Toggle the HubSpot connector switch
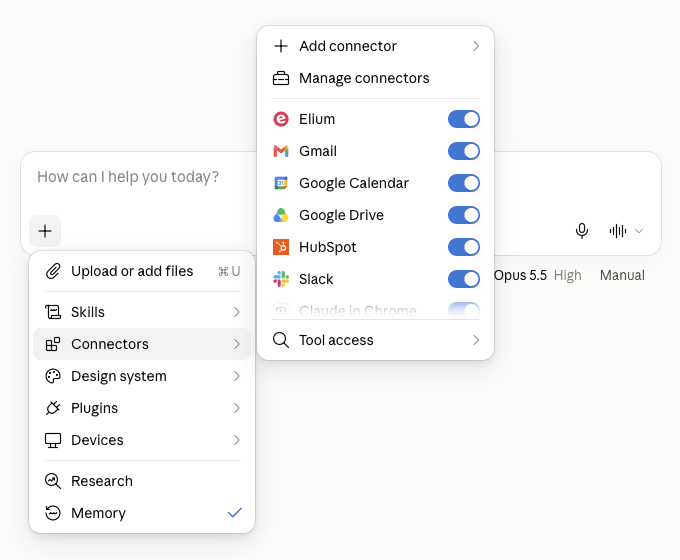Image resolution: width=680 pixels, height=560 pixels. click(464, 247)
